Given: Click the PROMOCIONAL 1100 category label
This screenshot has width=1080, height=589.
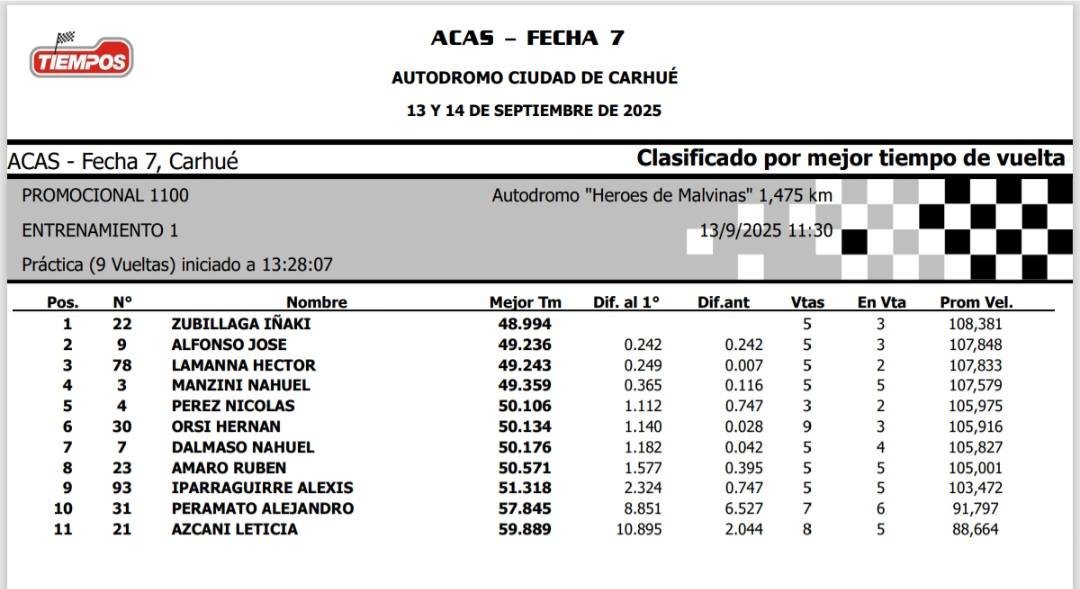Looking at the screenshot, I should point(105,196).
